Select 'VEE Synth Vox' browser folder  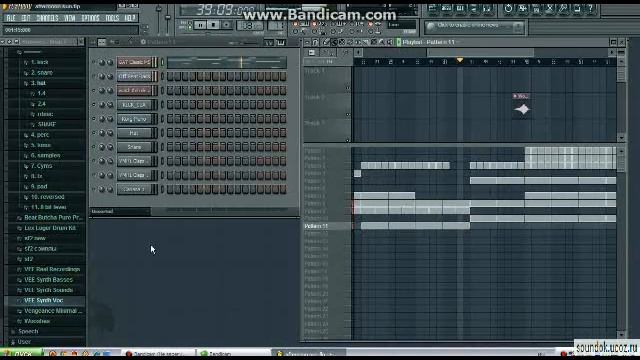[x=43, y=300]
